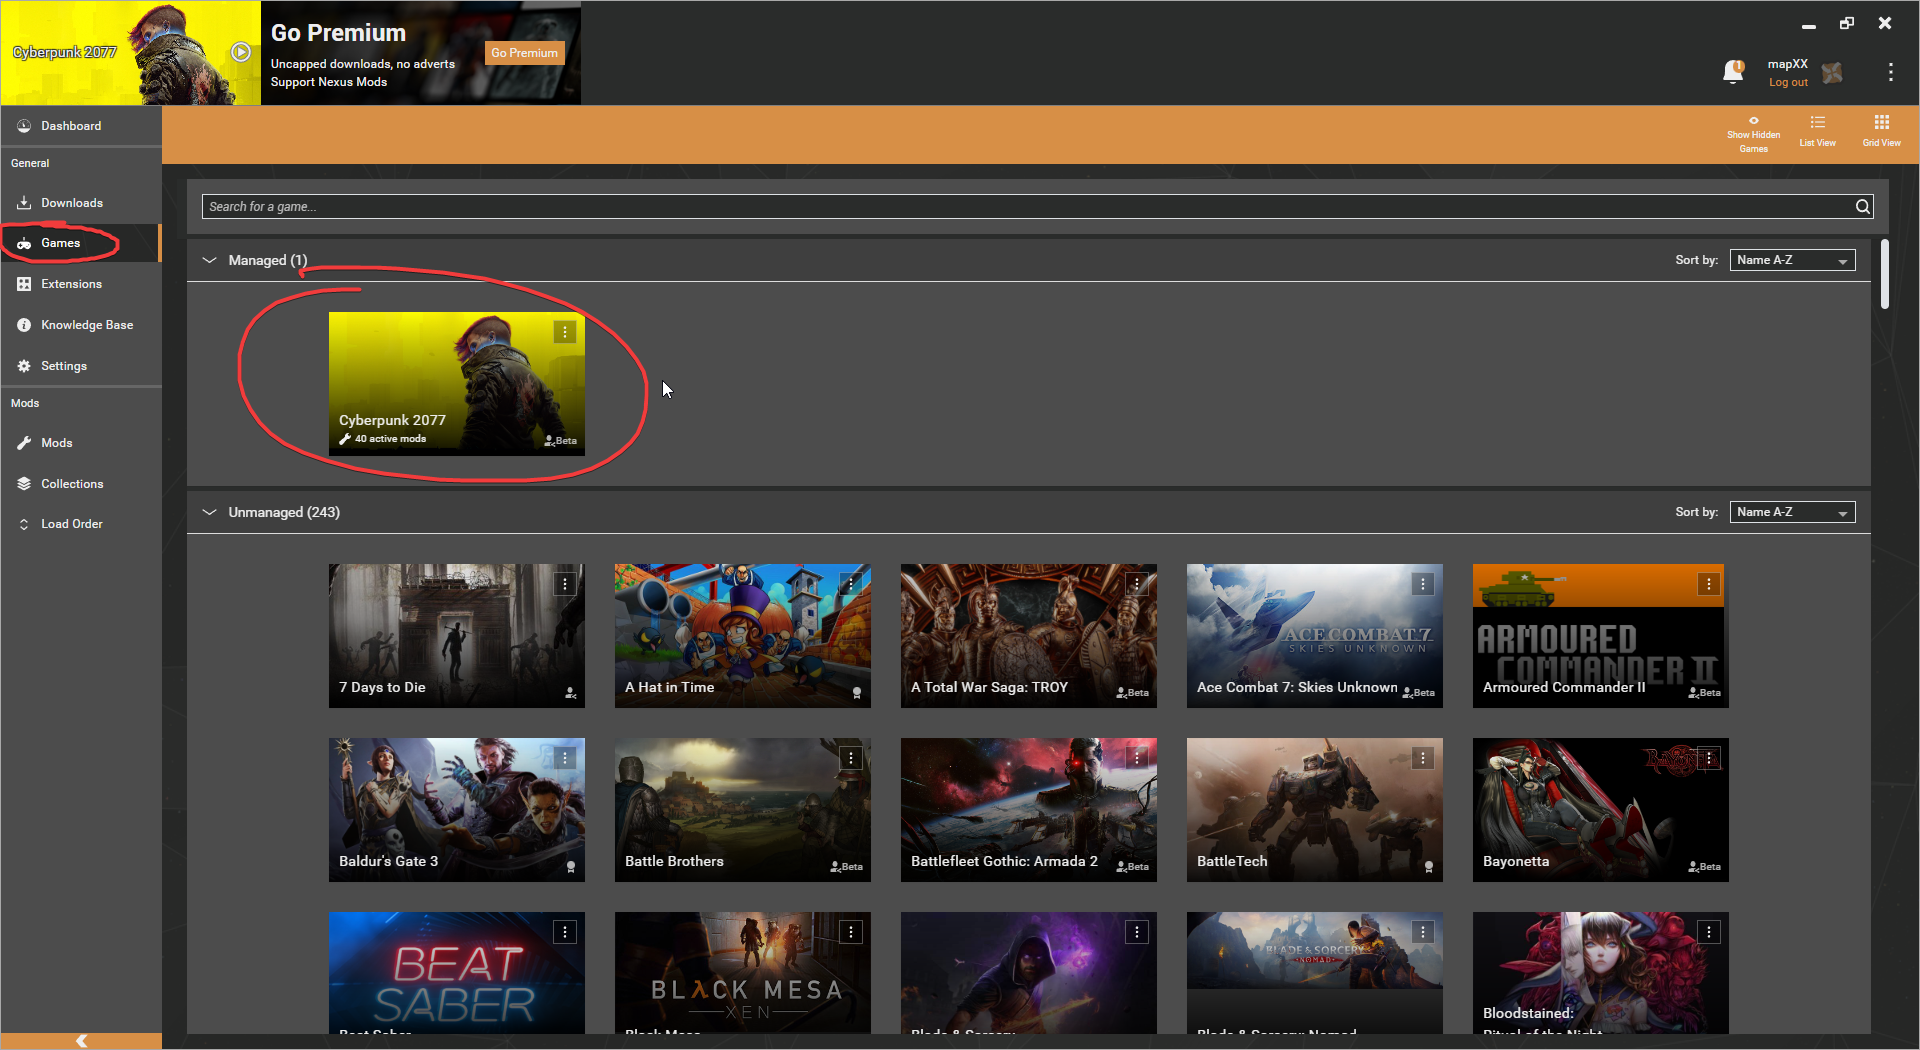Select the Baldur's Gate 3 tile
1920x1050 pixels.
(457, 810)
